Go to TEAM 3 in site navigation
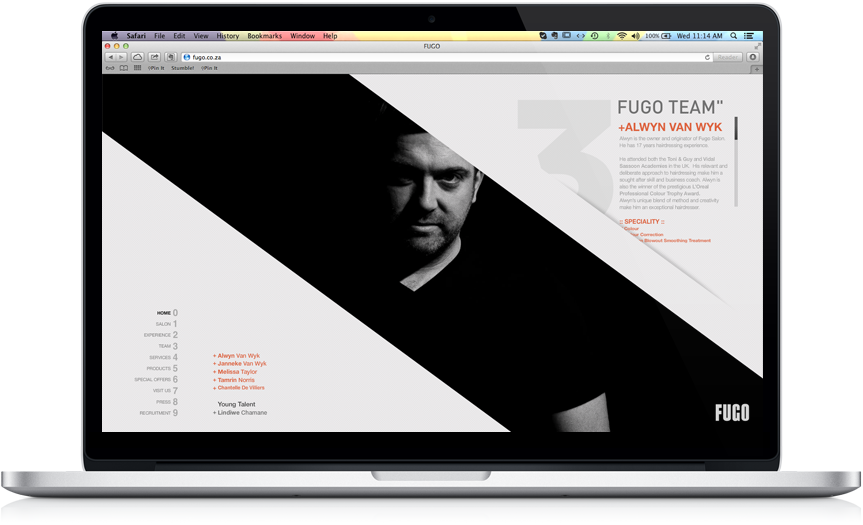This screenshot has height=525, width=863. [168, 346]
